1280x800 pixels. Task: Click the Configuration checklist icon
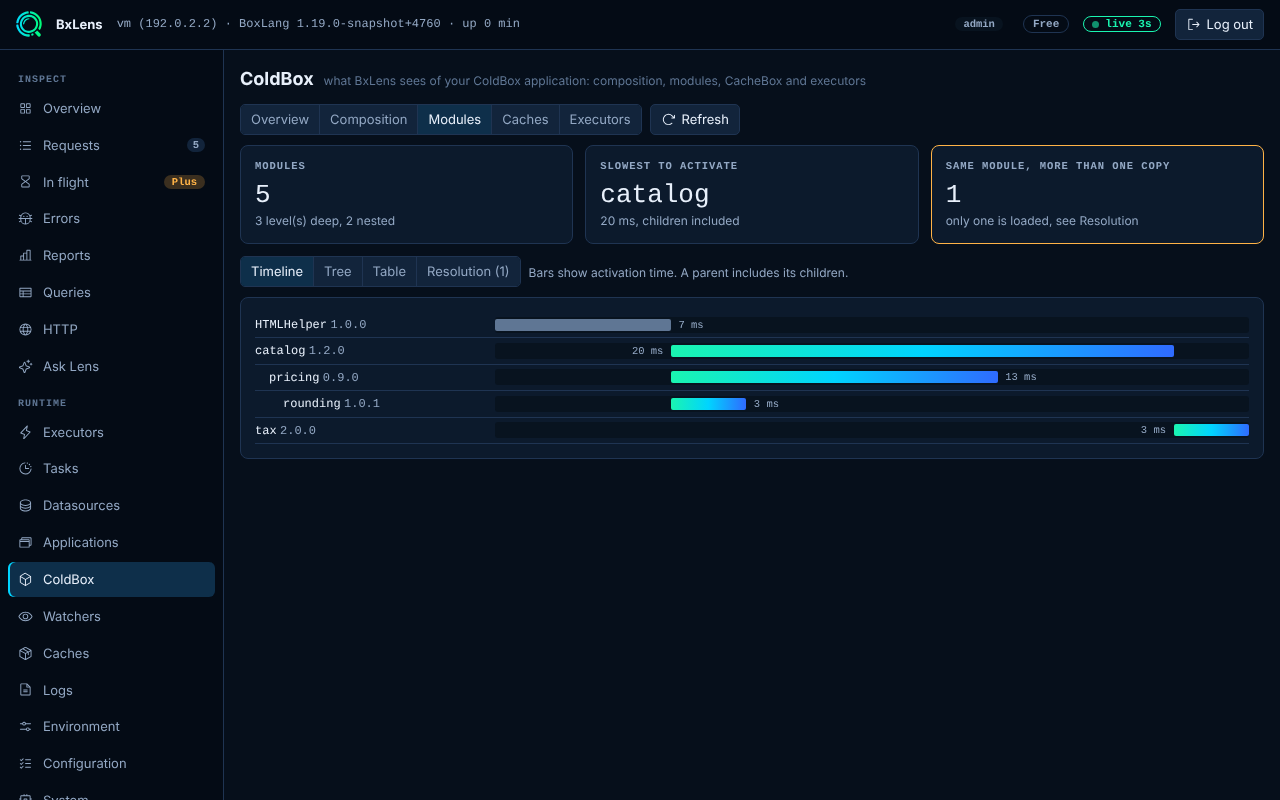26,763
